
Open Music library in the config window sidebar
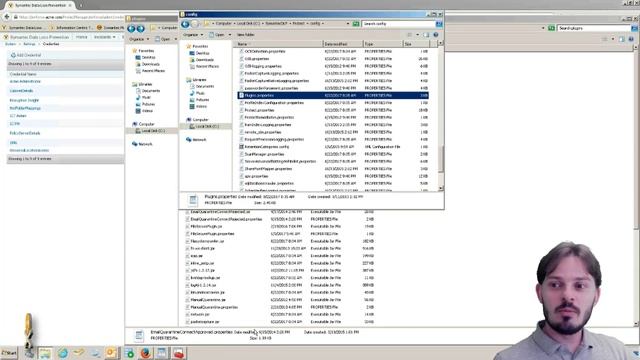click(x=200, y=93)
